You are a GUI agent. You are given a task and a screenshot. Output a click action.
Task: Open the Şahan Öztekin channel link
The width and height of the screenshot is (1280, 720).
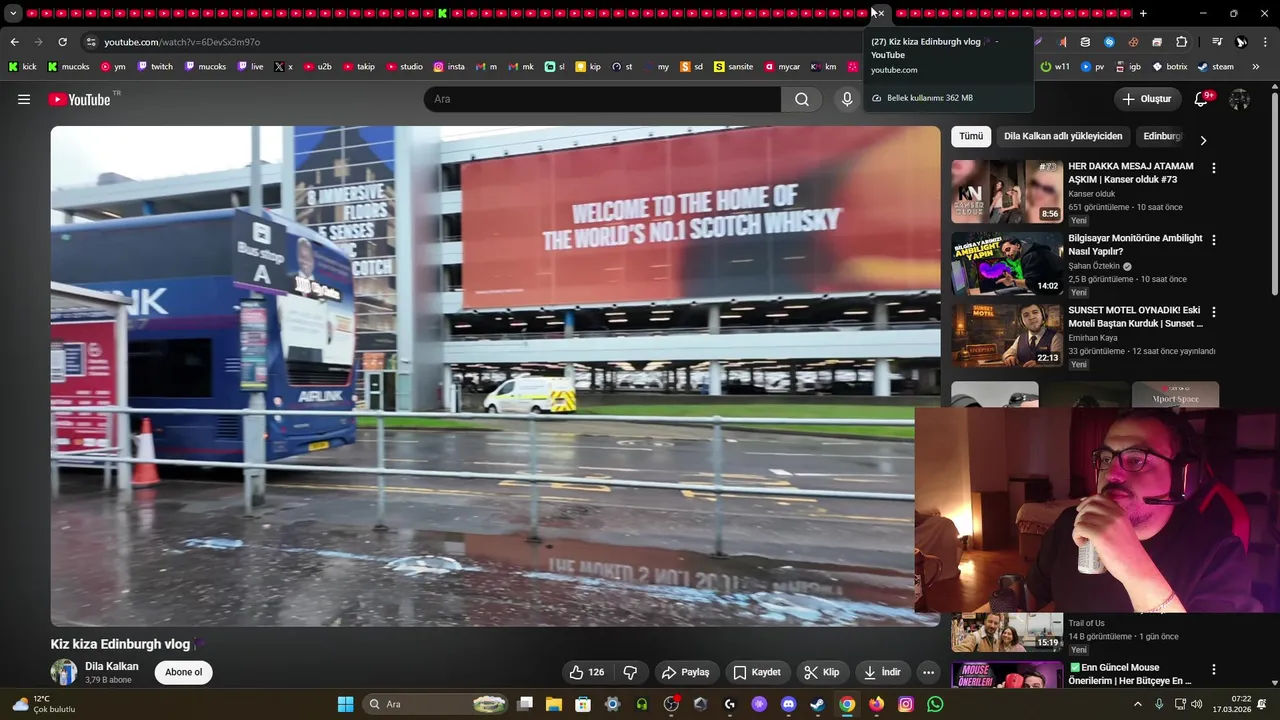1094,266
